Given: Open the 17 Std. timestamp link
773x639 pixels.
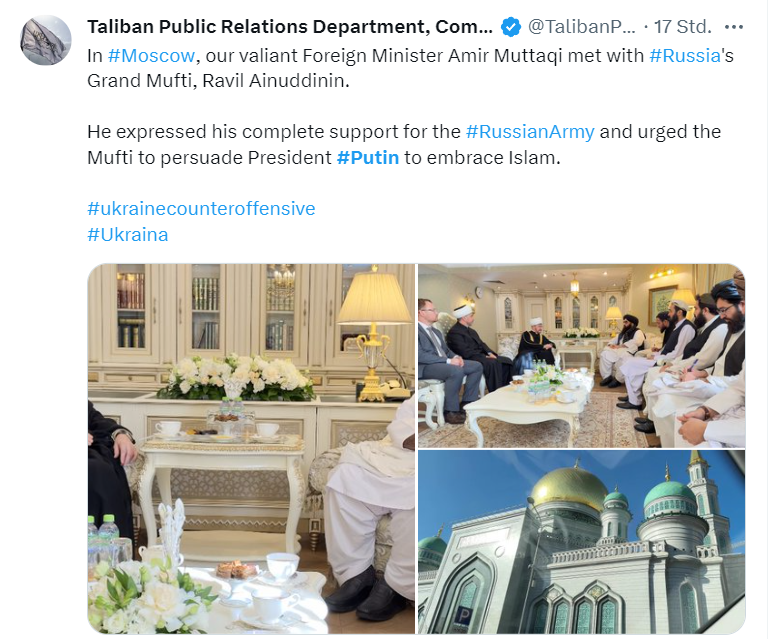Looking at the screenshot, I should (683, 27).
